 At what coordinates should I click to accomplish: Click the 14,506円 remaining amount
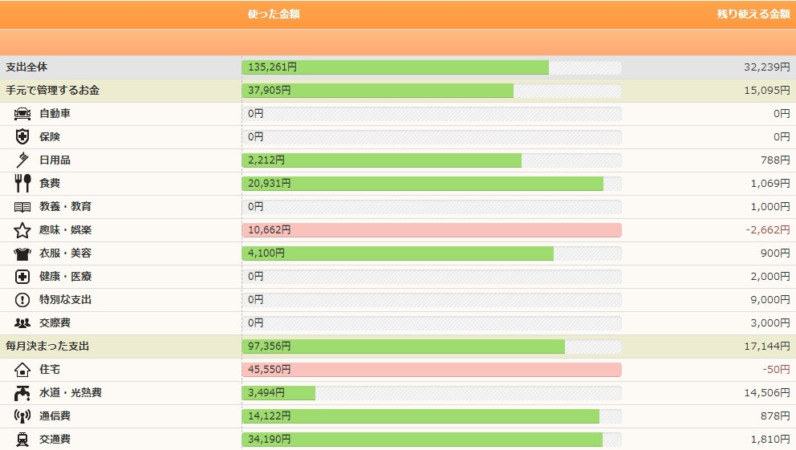point(767,393)
